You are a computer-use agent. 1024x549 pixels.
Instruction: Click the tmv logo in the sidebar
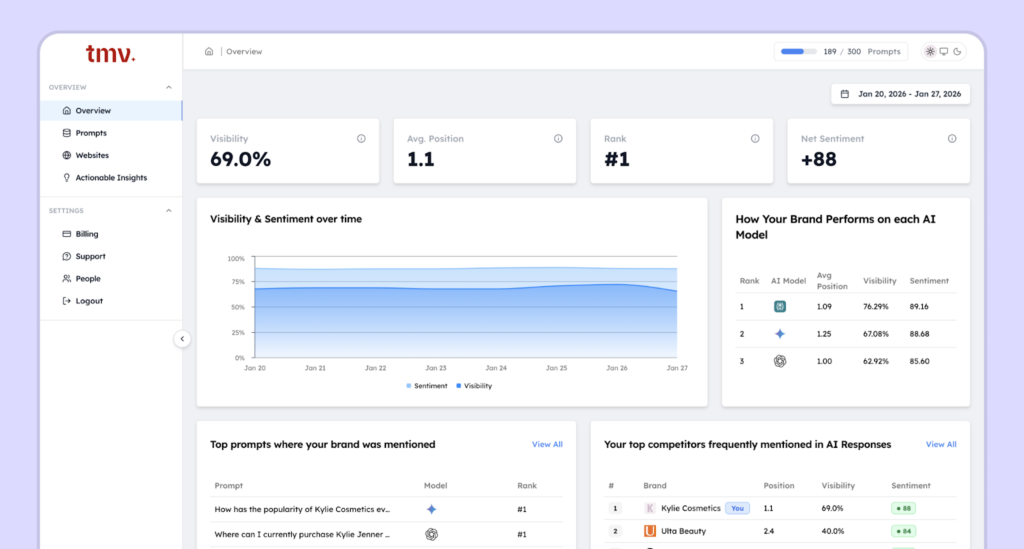110,53
